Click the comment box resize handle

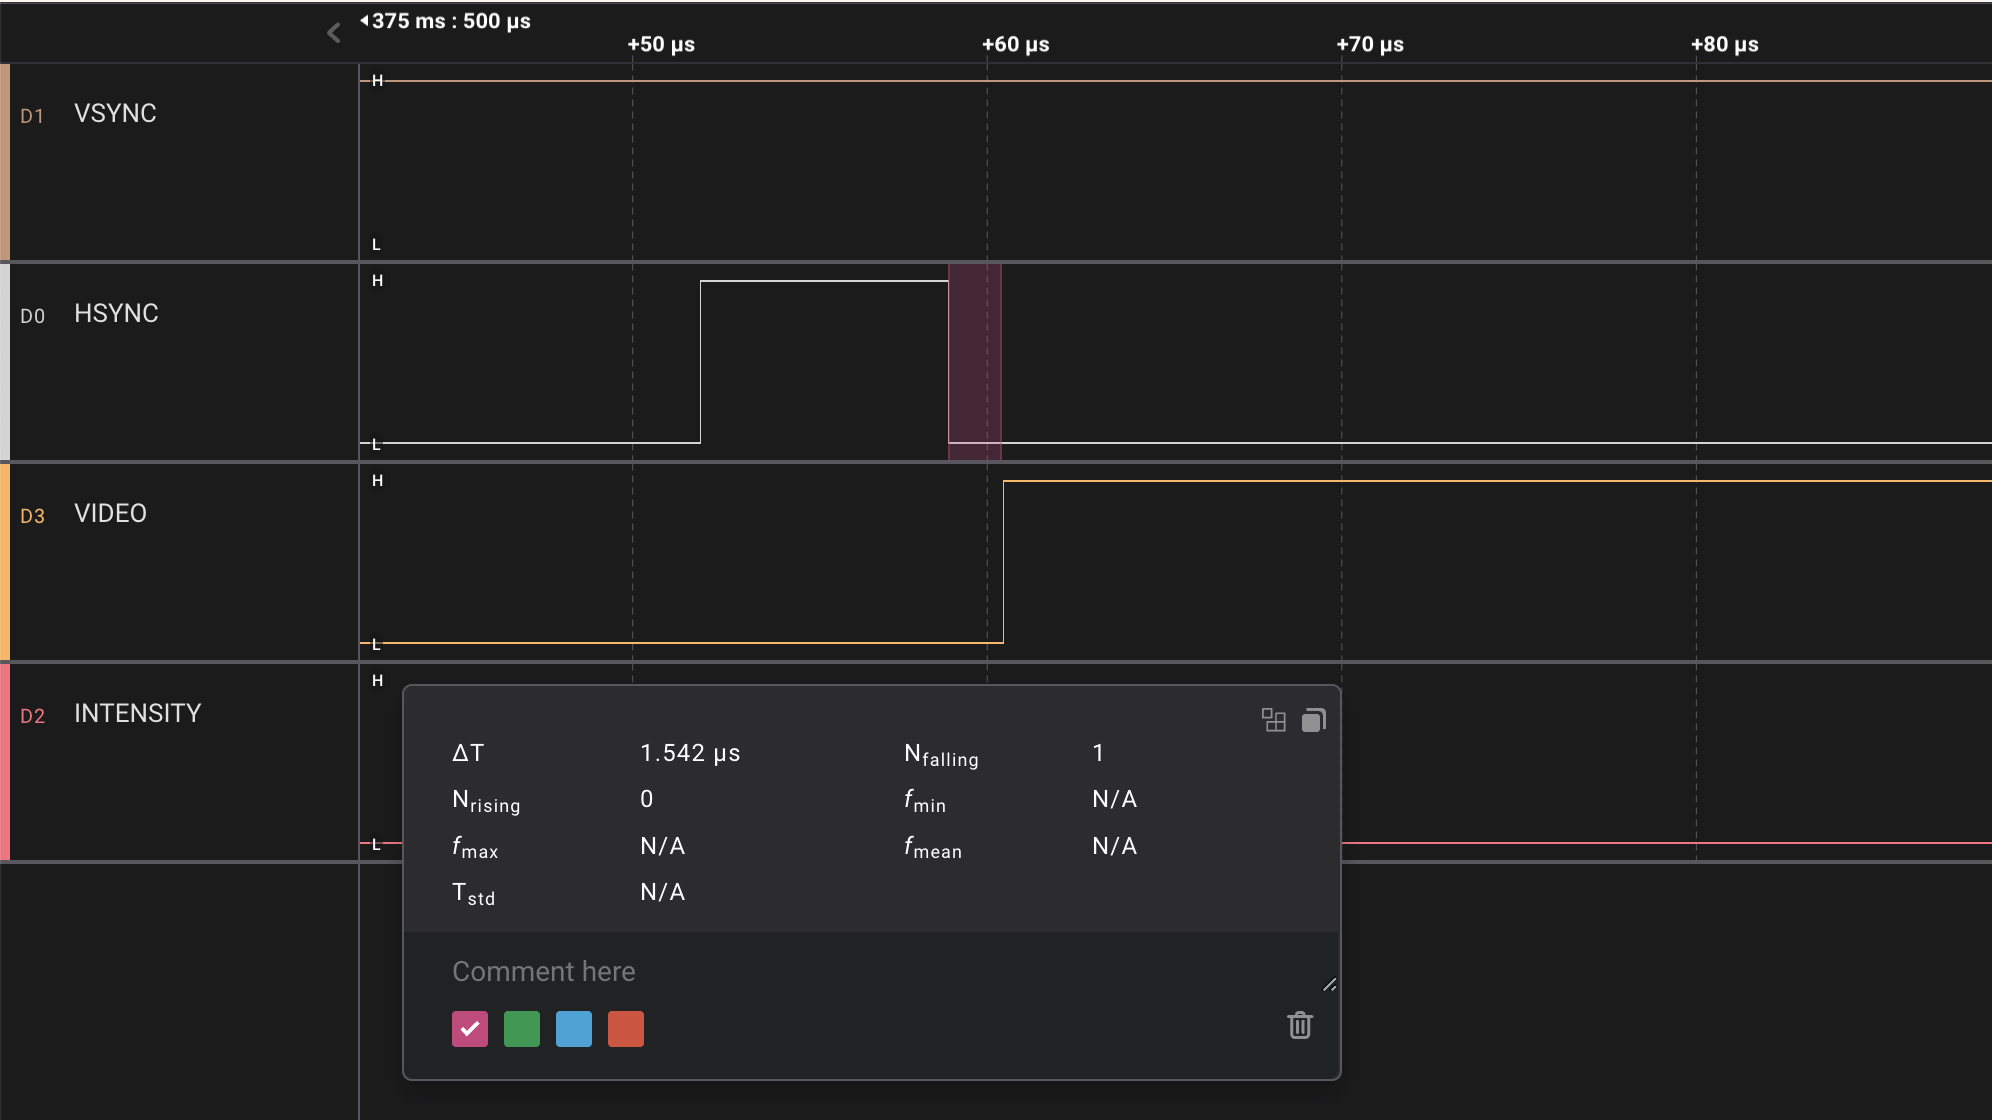pos(1329,985)
